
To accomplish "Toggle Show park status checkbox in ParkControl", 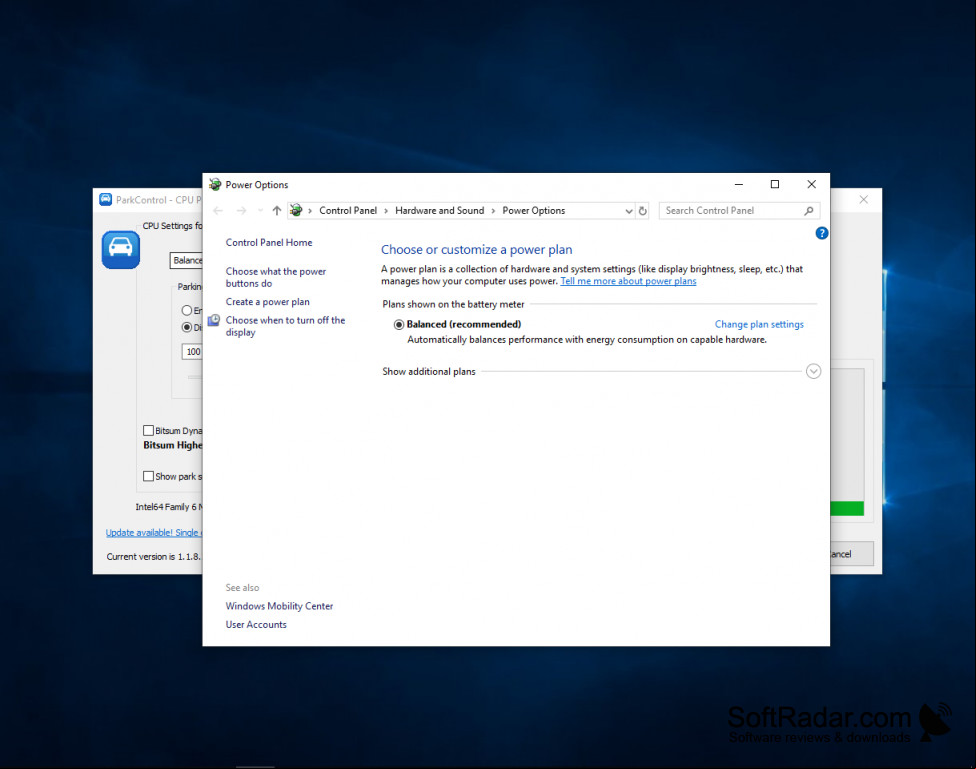I will point(148,476).
